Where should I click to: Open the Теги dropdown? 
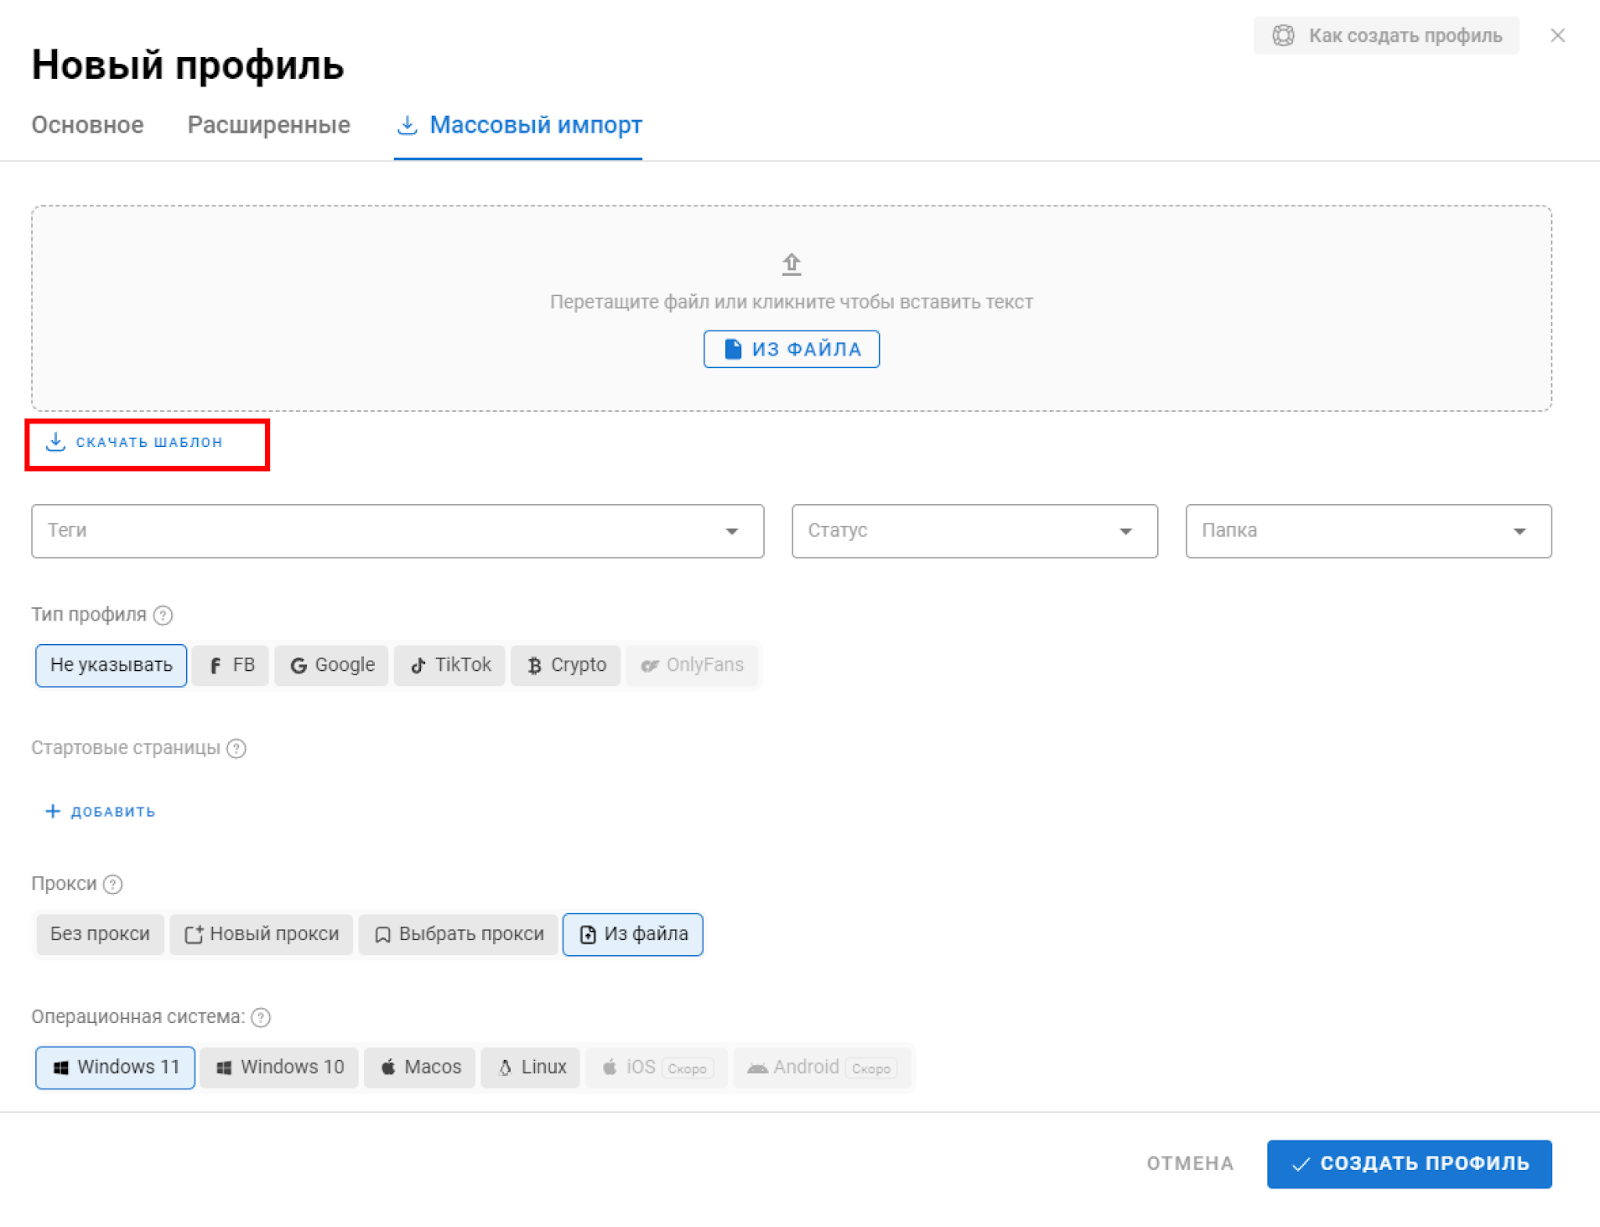tap(397, 531)
